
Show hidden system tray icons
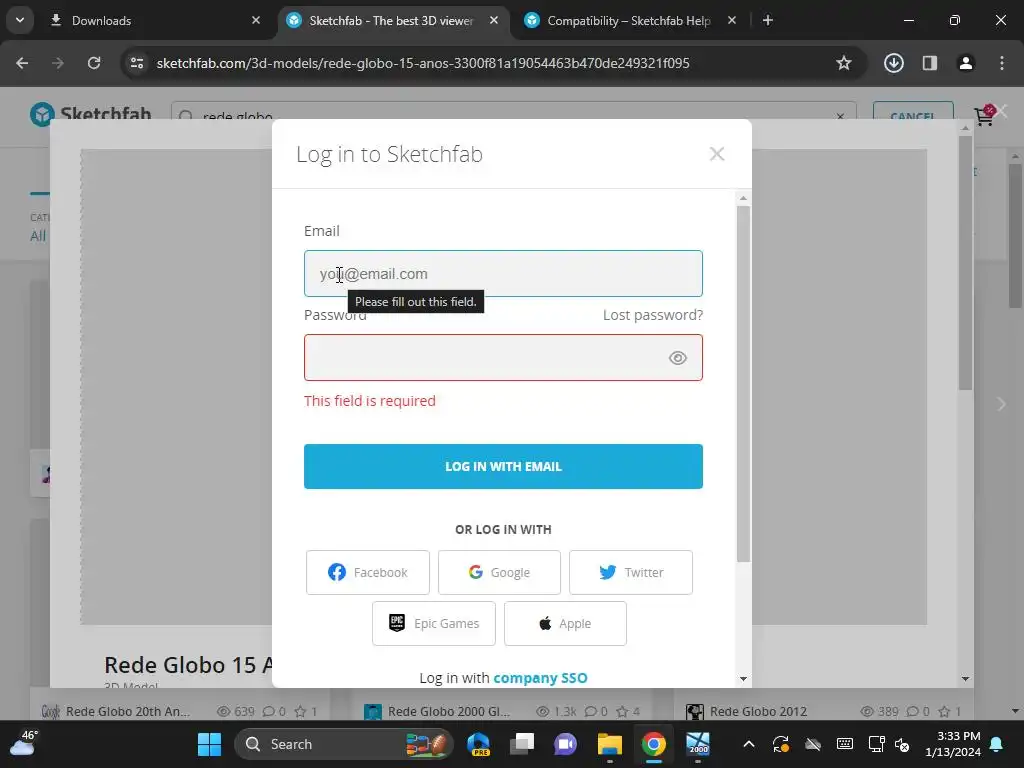[x=749, y=744]
